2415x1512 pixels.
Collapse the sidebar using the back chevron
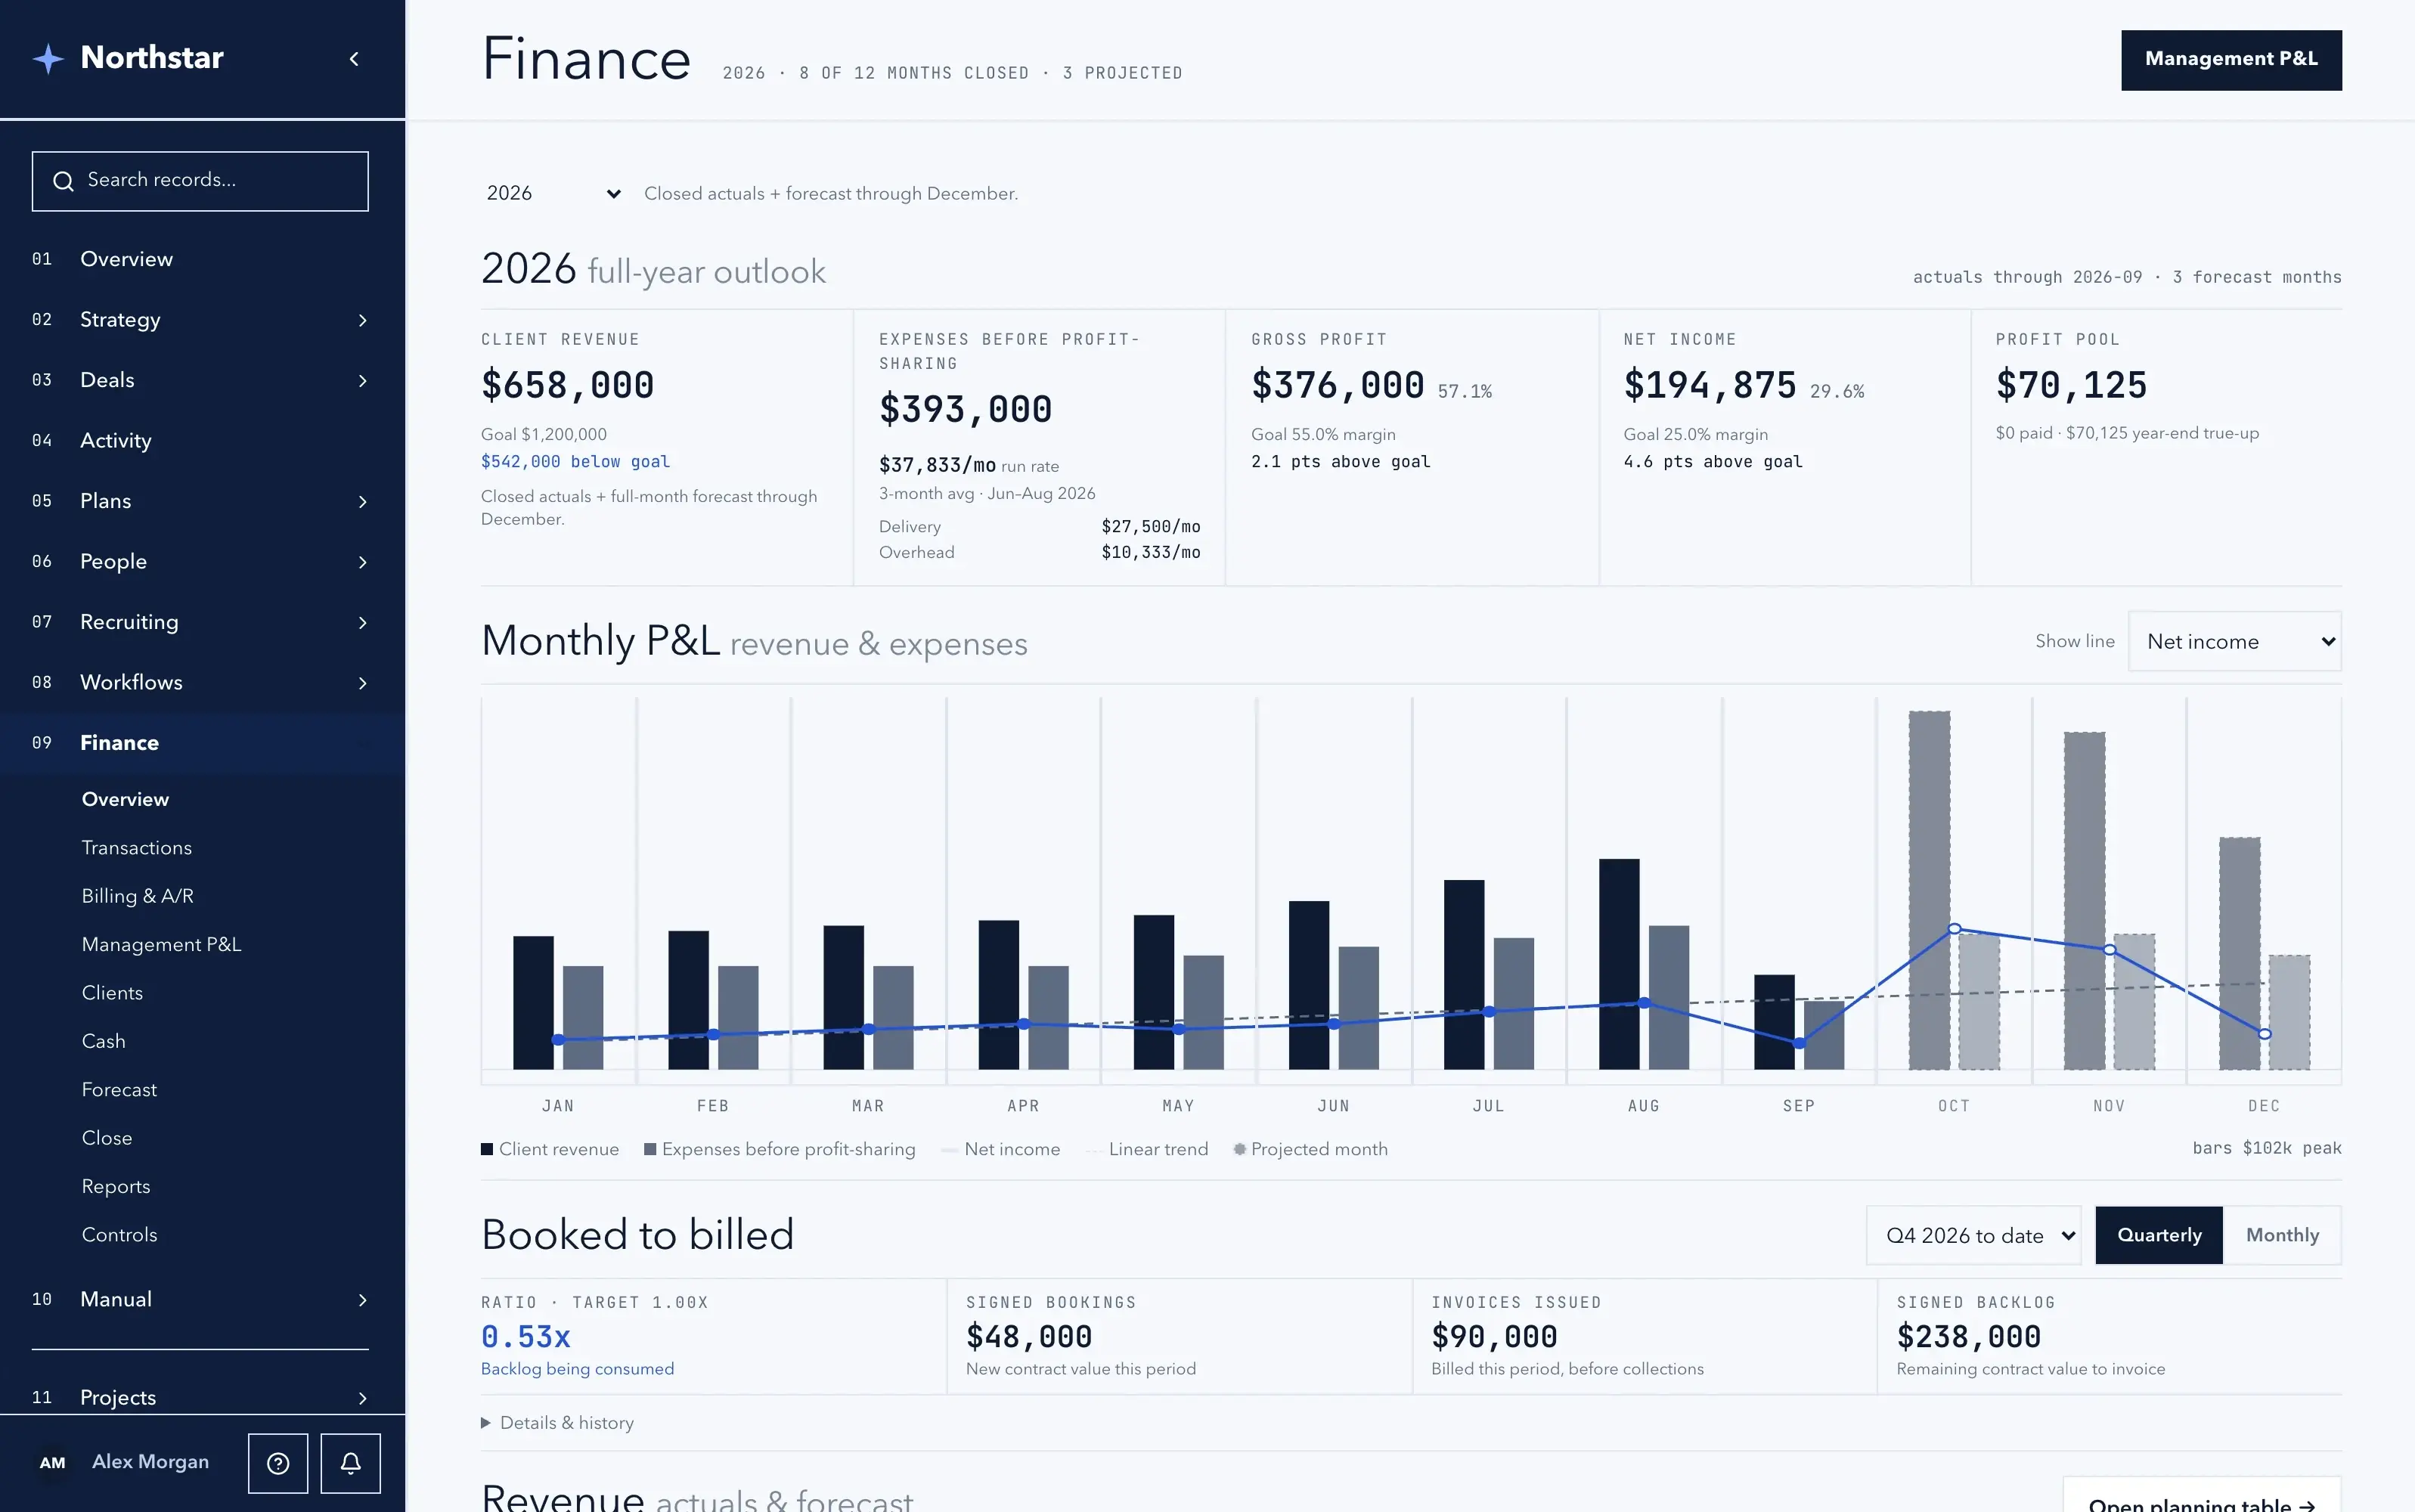tap(354, 59)
